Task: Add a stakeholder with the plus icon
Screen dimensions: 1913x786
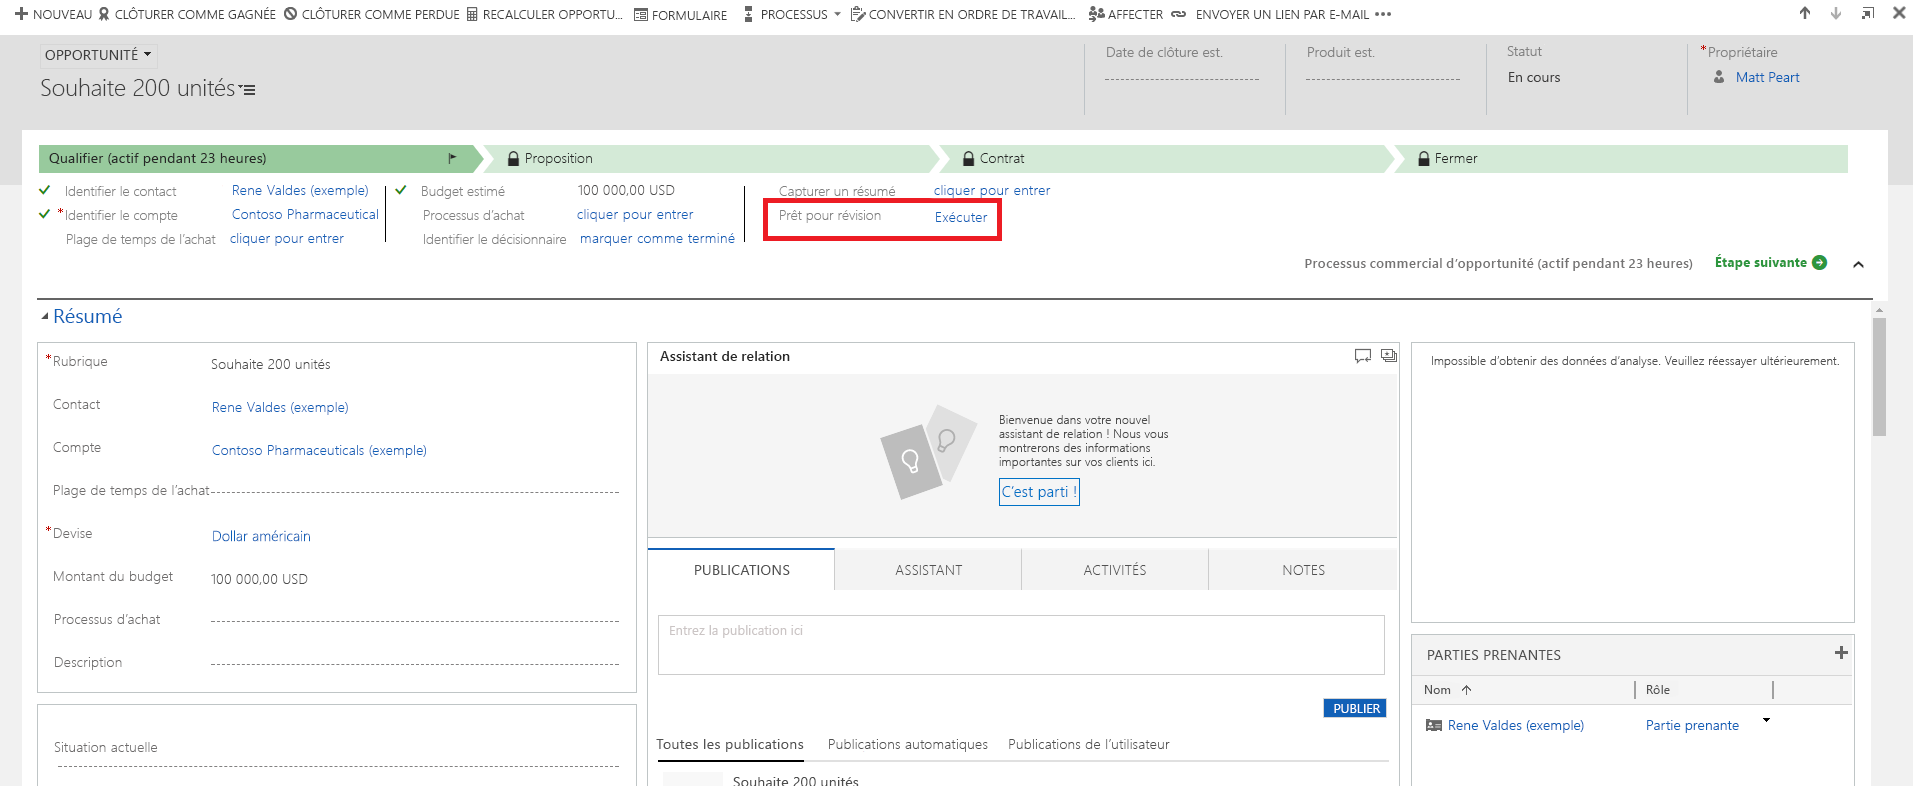Action: 1841,652
